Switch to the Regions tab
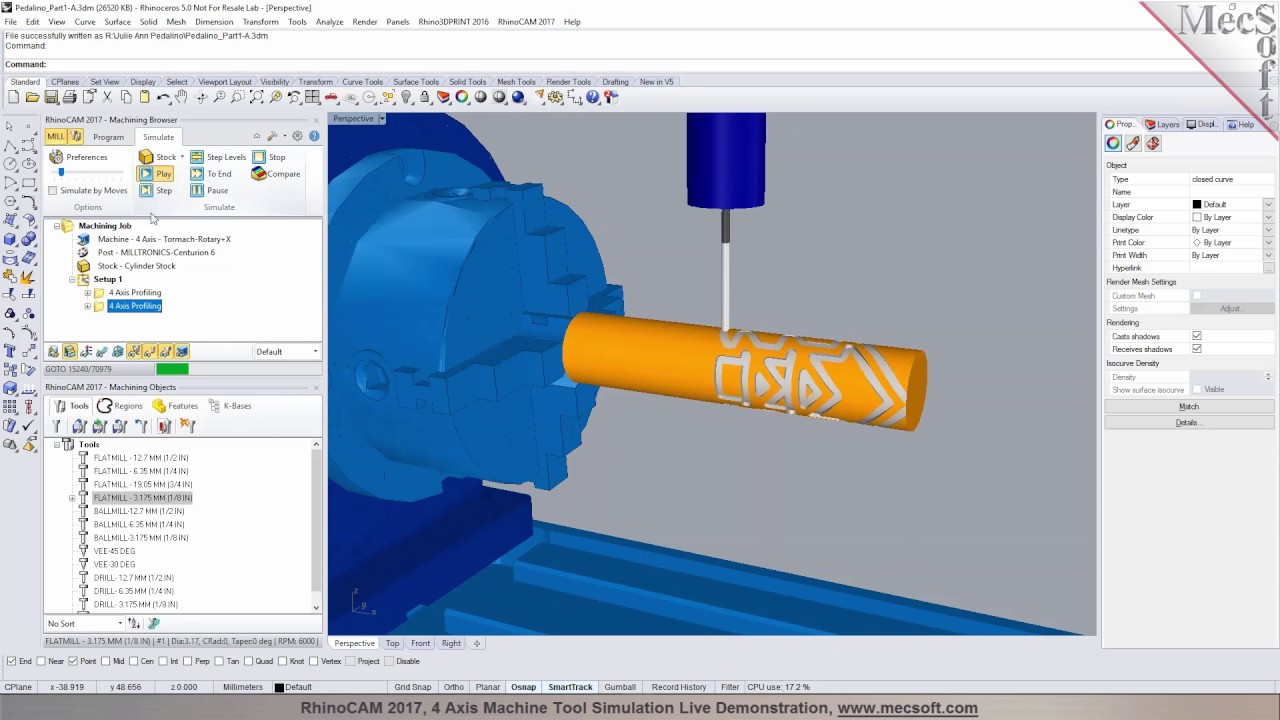The height and width of the screenshot is (720, 1280). pyautogui.click(x=120, y=406)
